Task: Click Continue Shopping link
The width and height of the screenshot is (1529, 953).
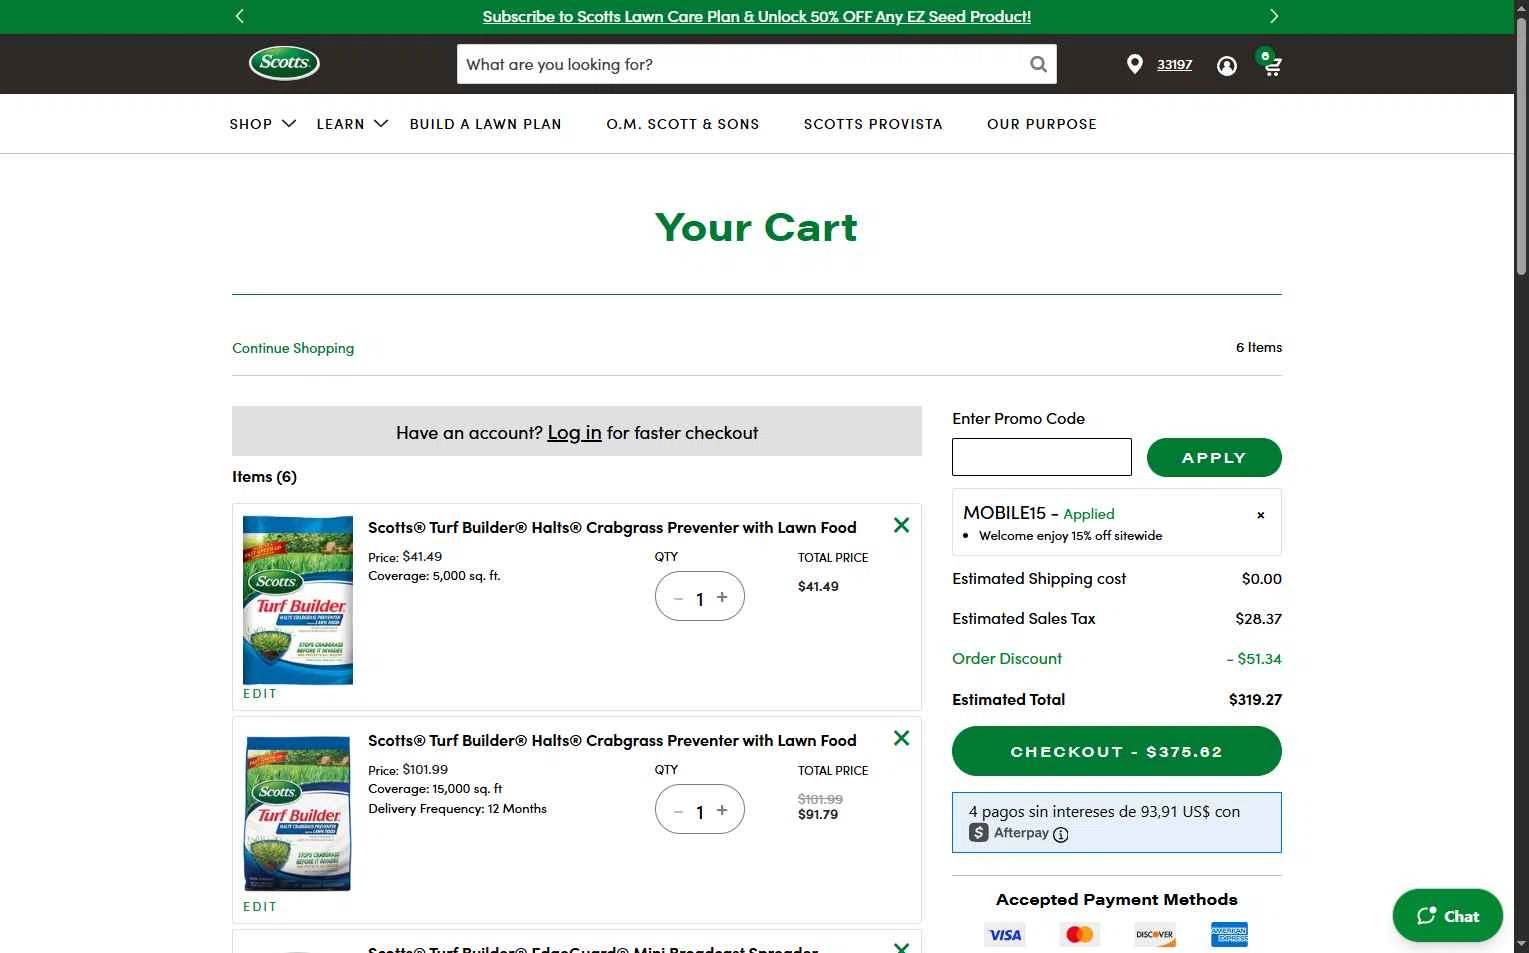Action: point(293,348)
